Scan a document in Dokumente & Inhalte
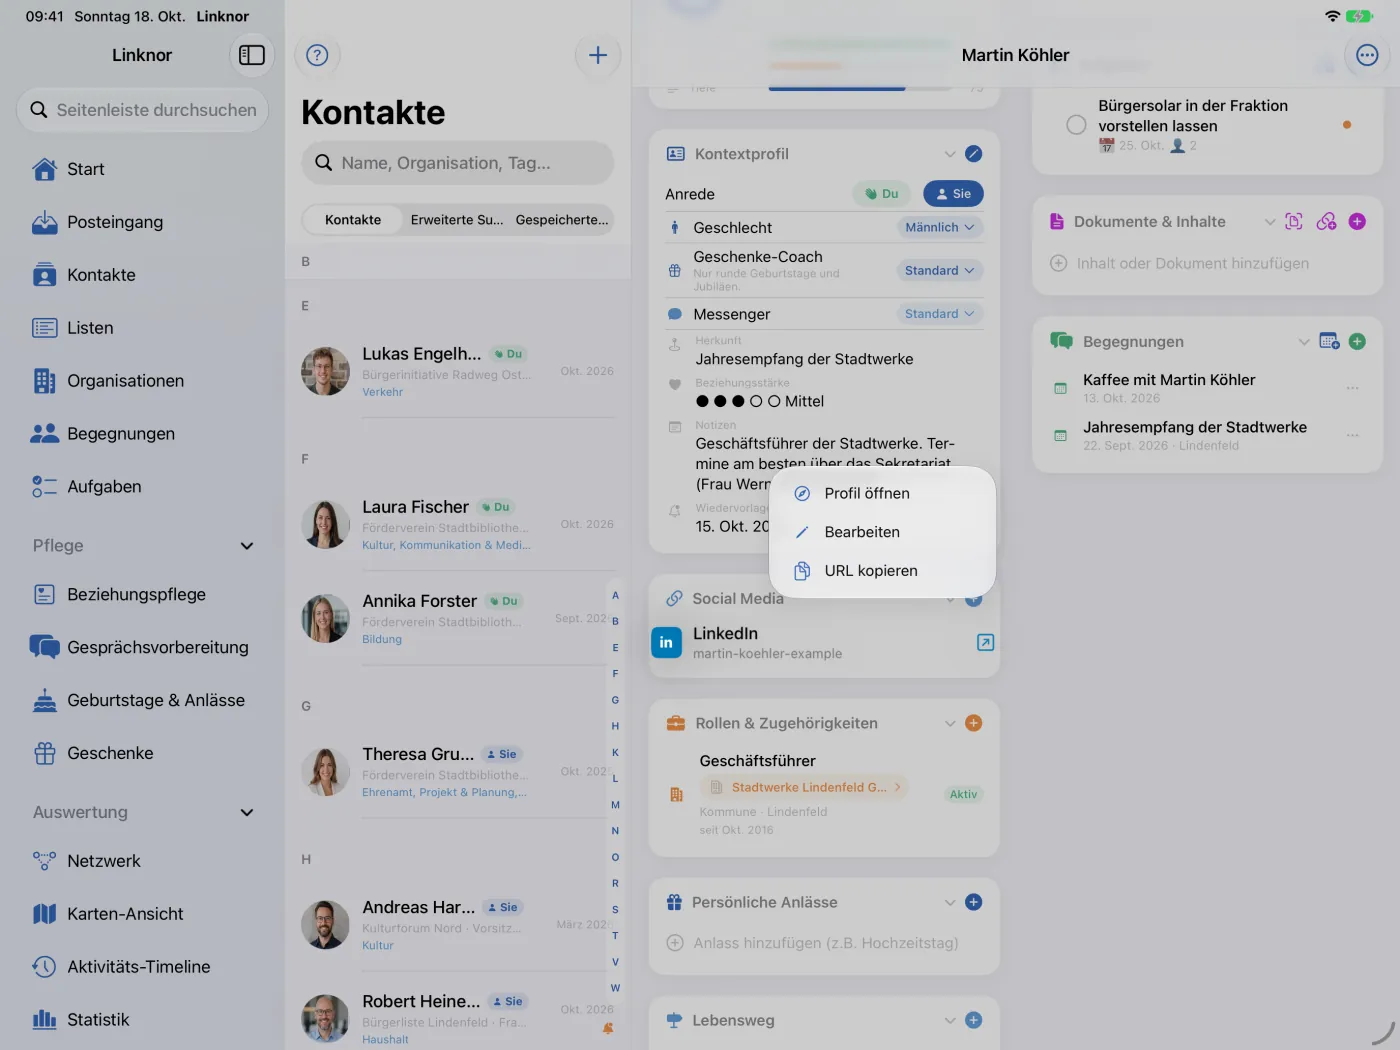Image resolution: width=1400 pixels, height=1050 pixels. [1294, 222]
